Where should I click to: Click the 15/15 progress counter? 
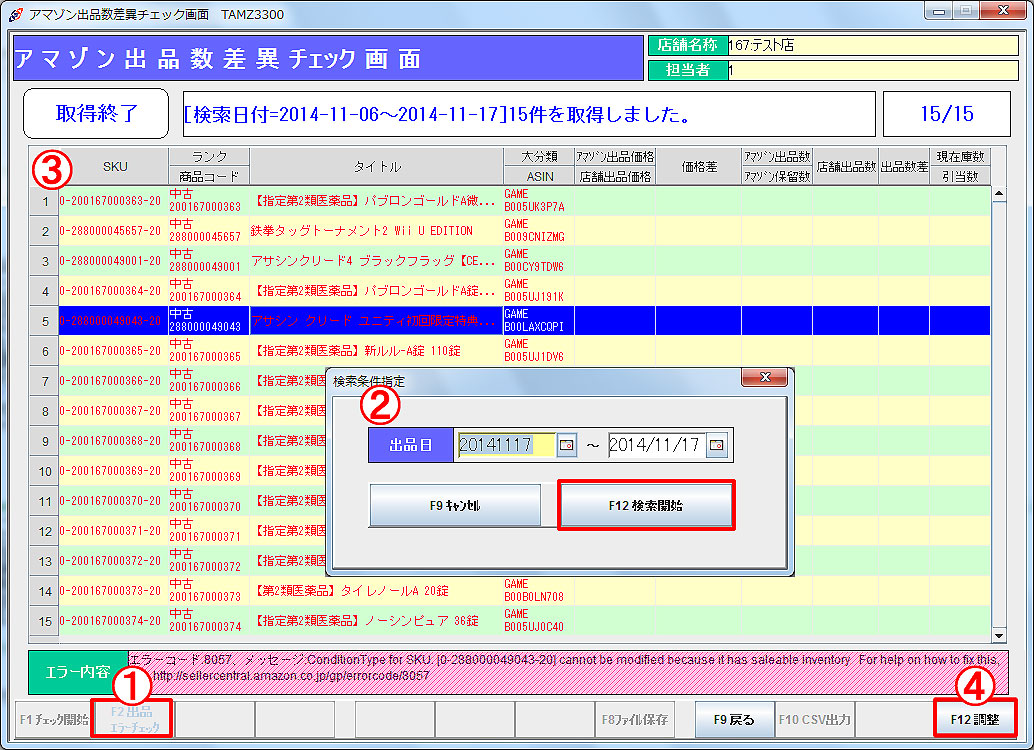(947, 113)
